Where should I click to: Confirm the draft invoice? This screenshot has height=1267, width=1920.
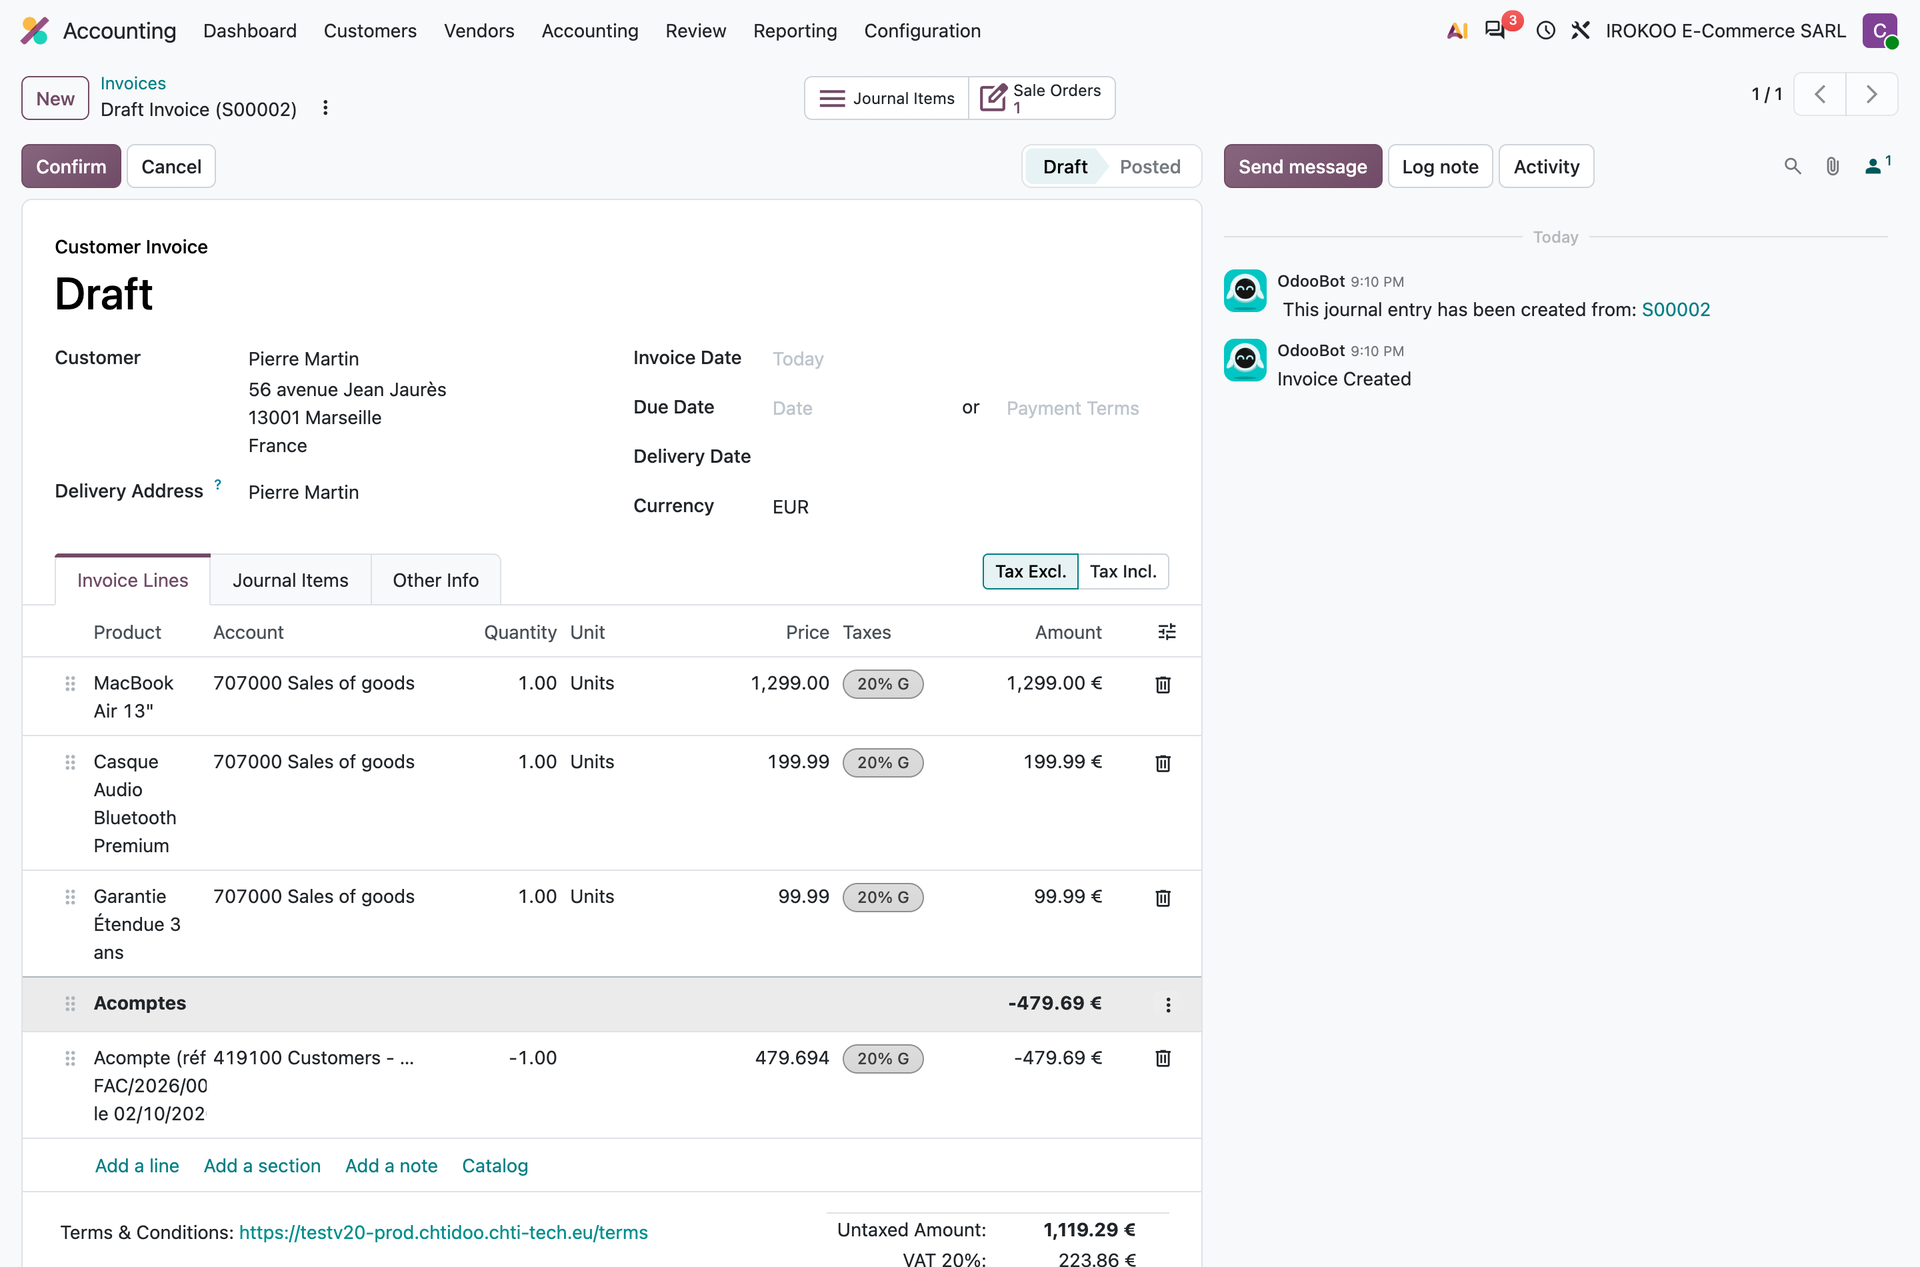tap(71, 167)
